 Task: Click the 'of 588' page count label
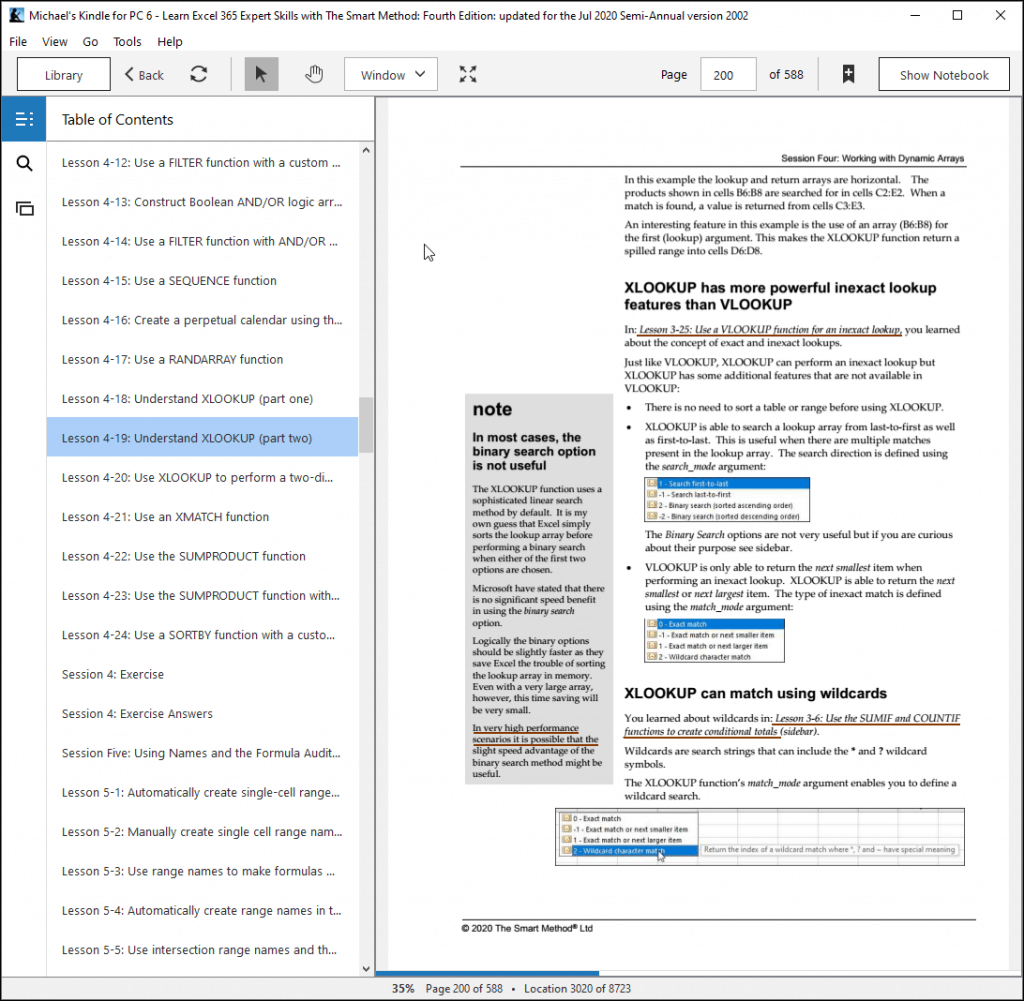point(786,74)
